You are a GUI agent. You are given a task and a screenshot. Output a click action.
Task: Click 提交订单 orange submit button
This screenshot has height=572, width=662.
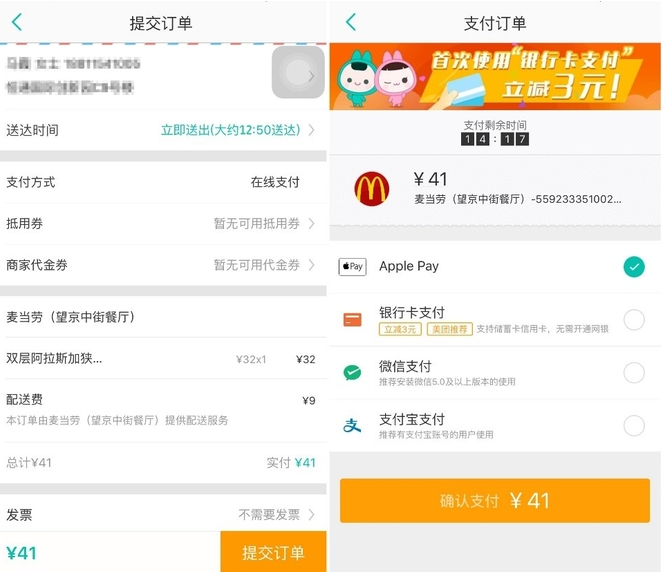click(x=273, y=552)
